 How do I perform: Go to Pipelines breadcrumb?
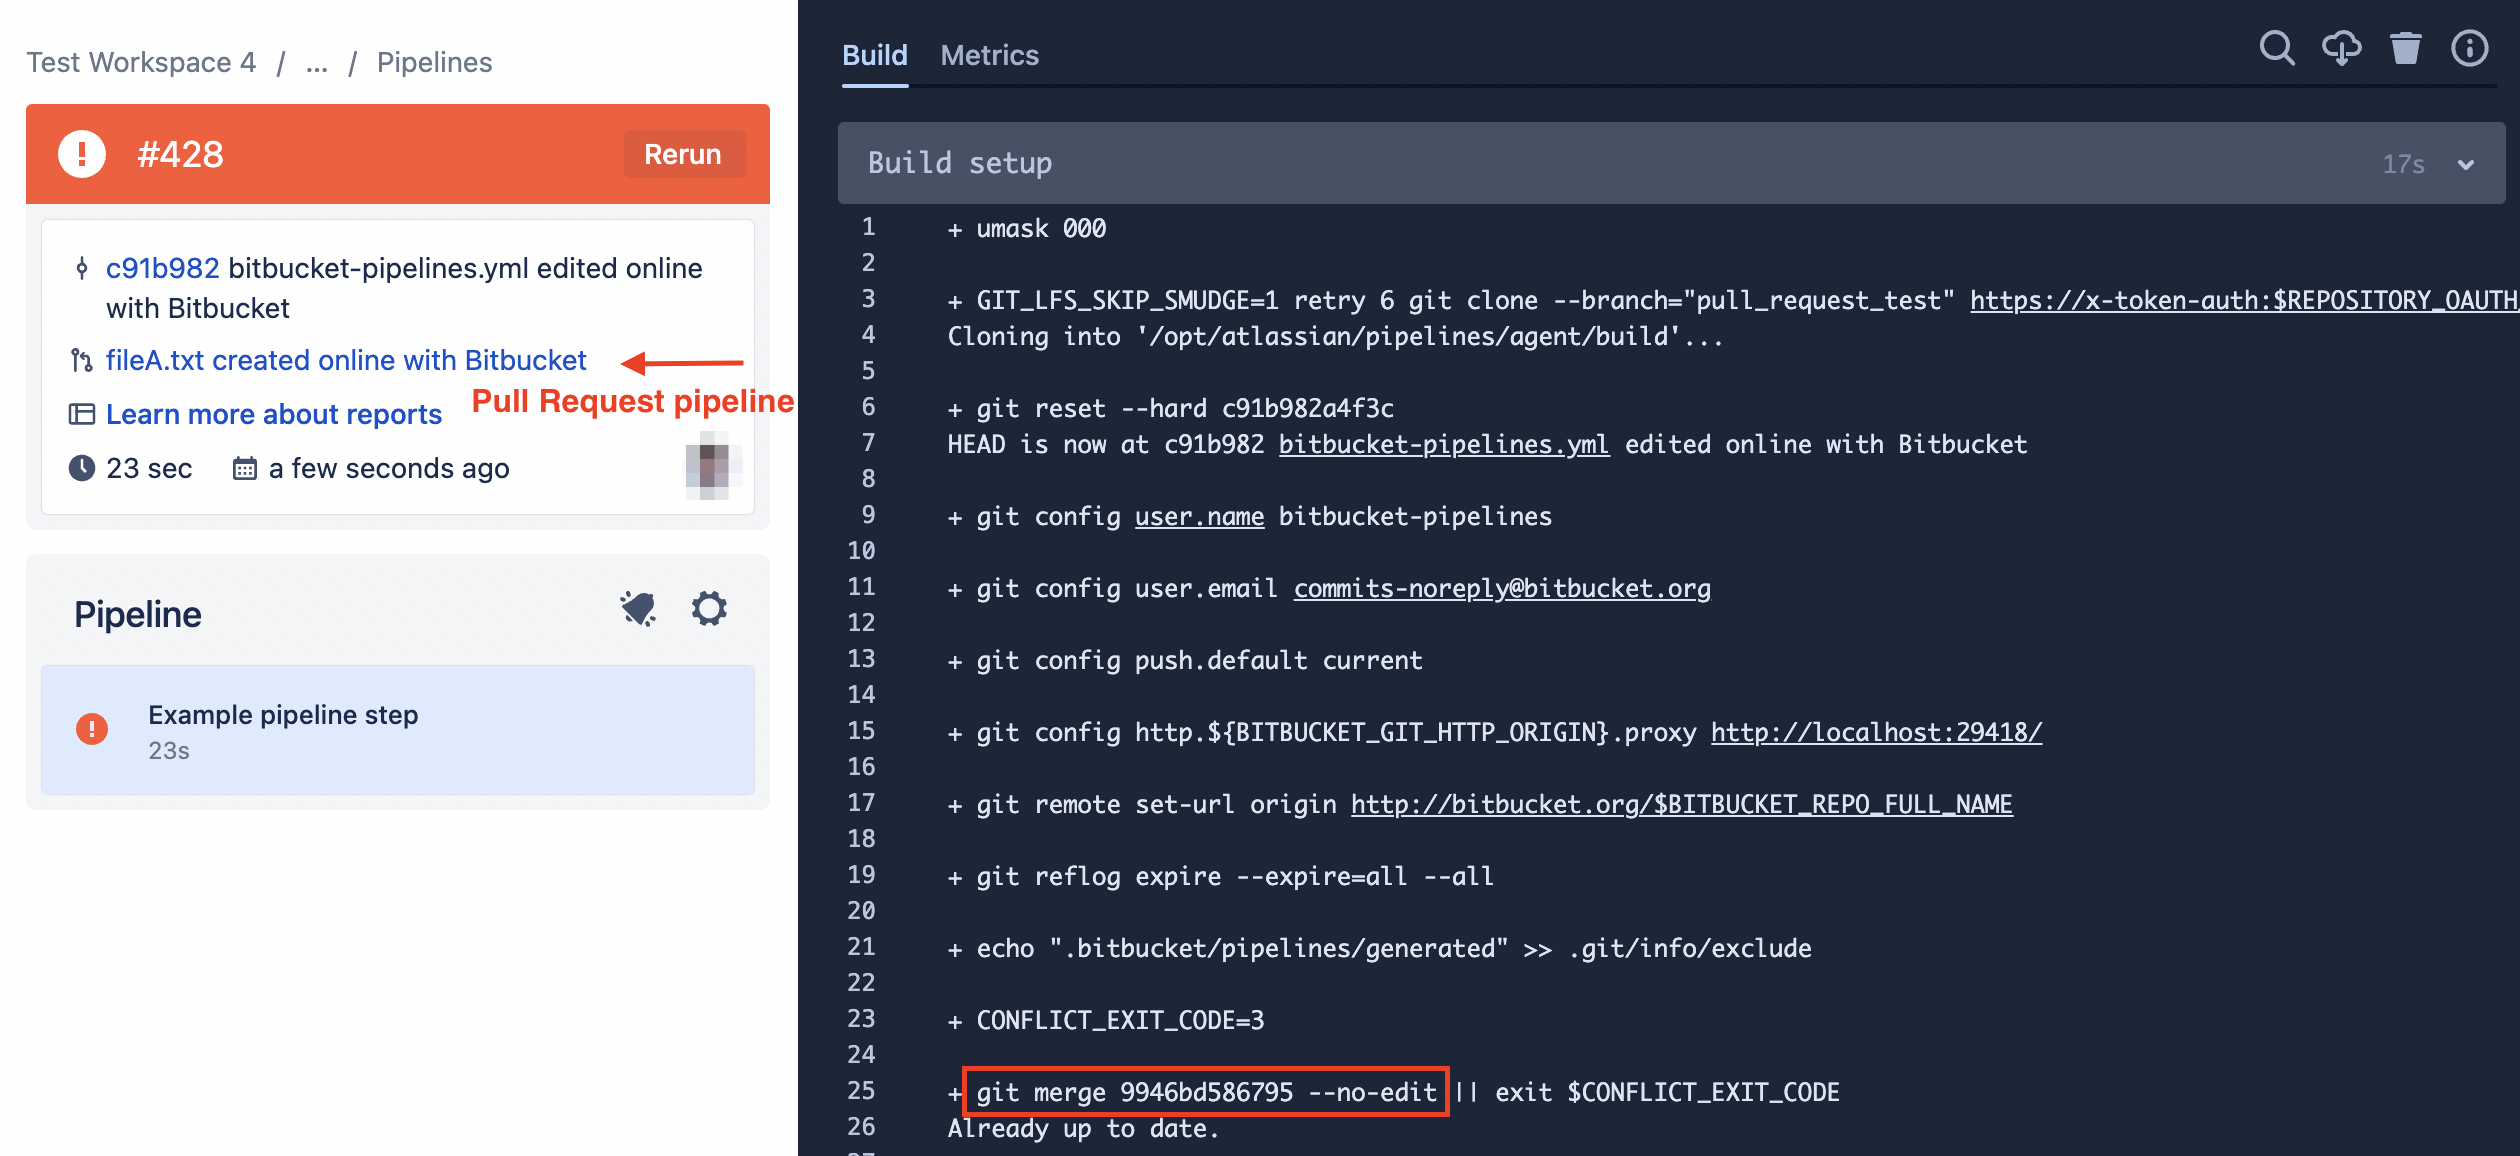click(434, 62)
